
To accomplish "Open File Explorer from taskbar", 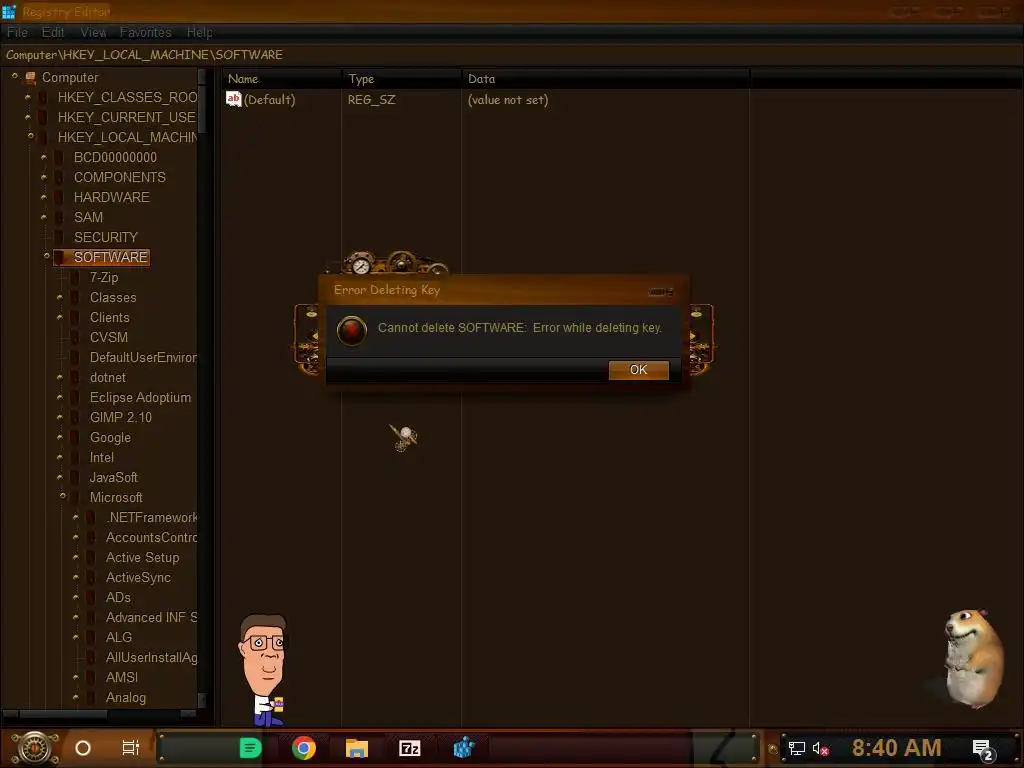I will (x=357, y=748).
